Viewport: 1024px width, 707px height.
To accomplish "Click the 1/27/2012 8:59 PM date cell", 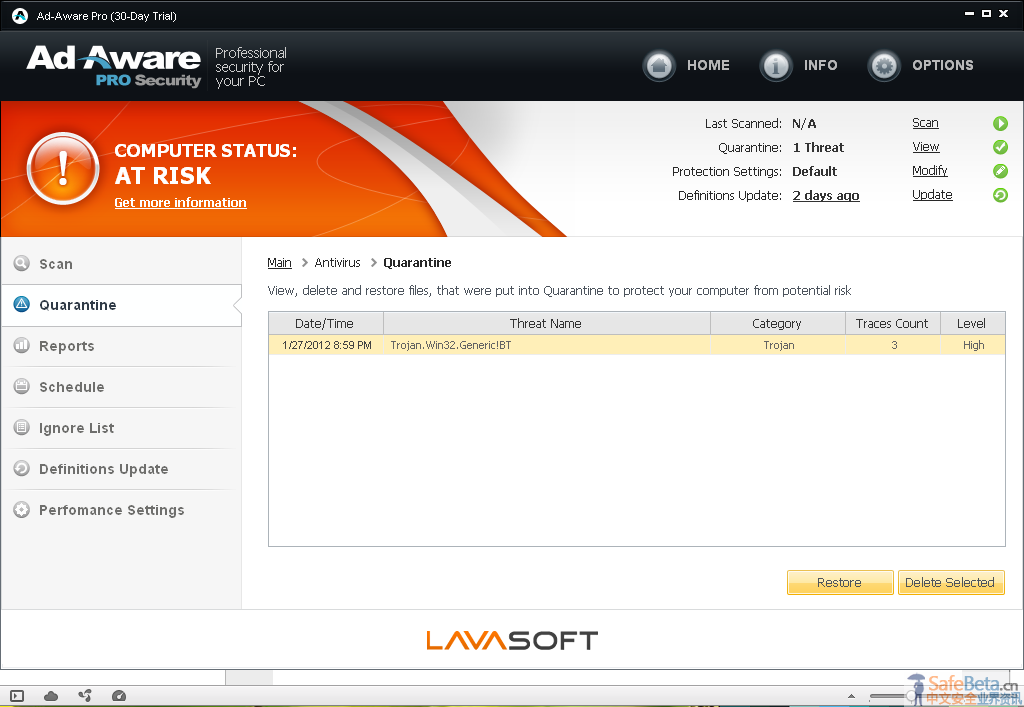I will [327, 345].
